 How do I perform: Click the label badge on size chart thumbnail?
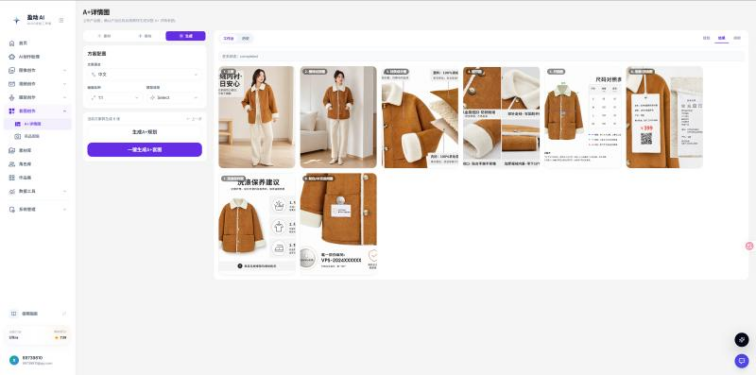coord(556,71)
